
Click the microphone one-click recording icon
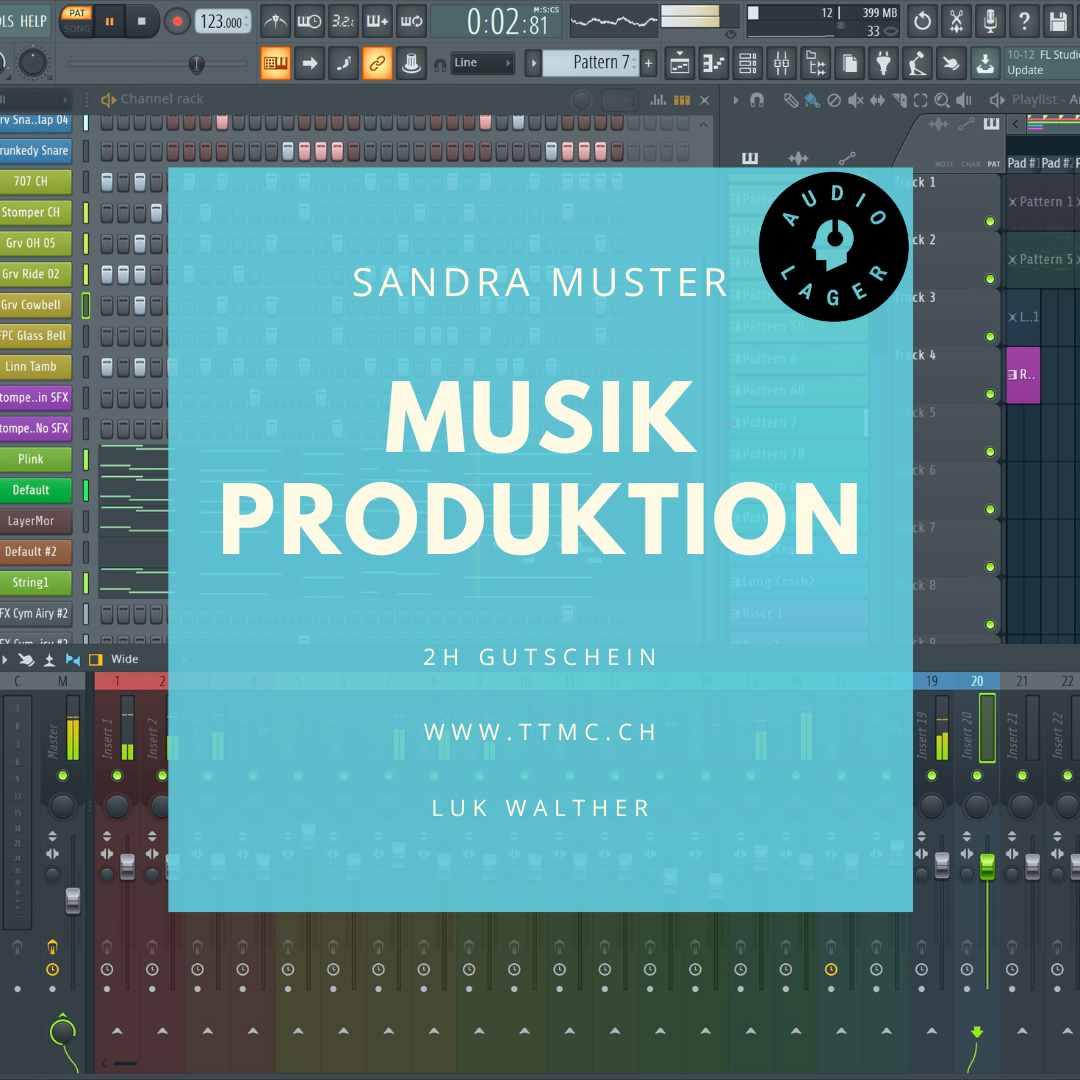coord(990,21)
